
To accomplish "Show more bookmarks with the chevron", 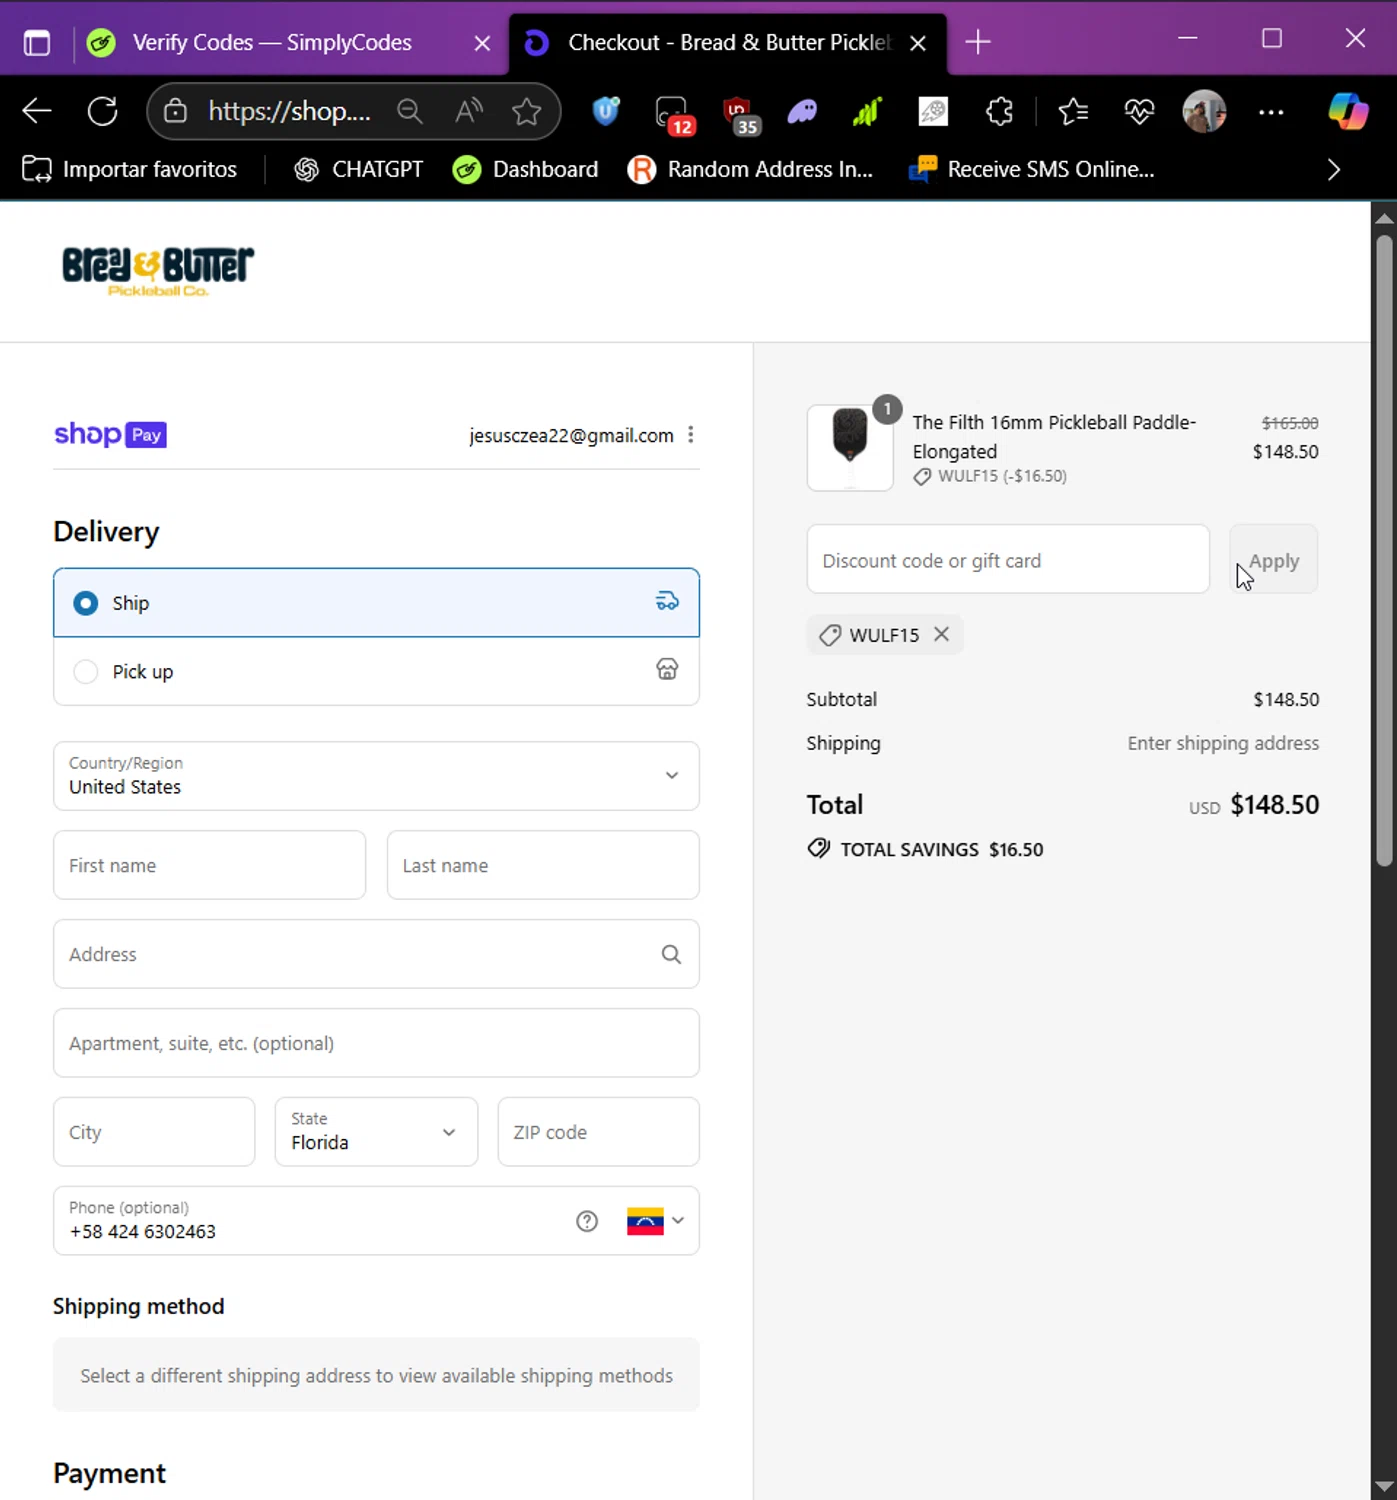I will click(1333, 170).
